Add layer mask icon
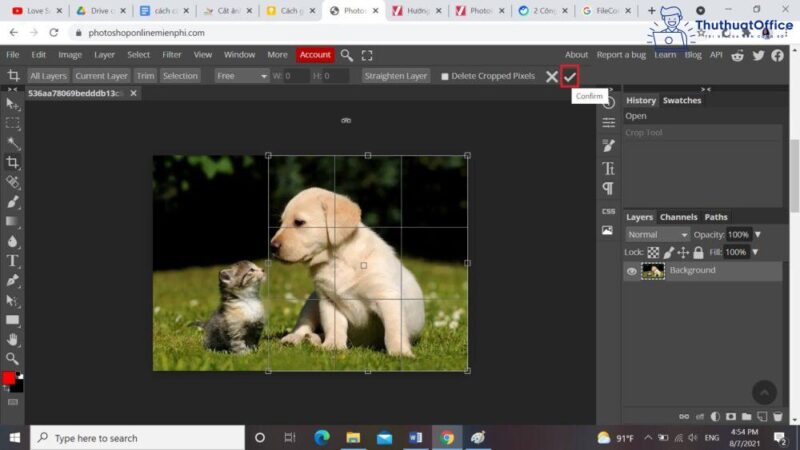This screenshot has height=450, width=800. pyautogui.click(x=731, y=416)
